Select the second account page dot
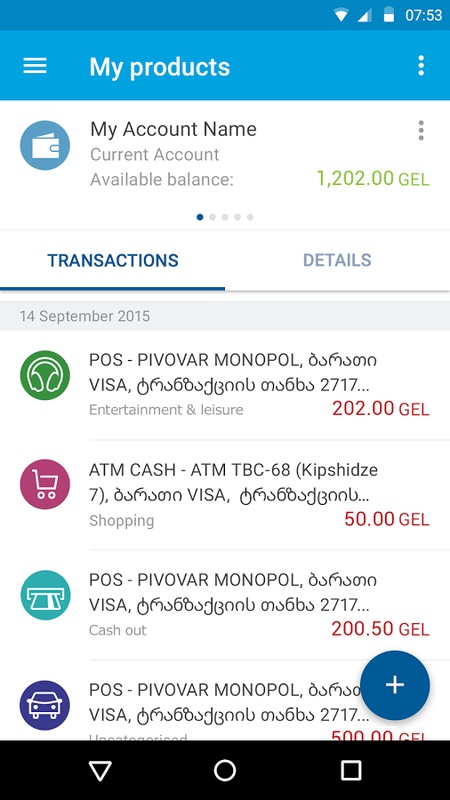450x800 pixels. 212,217
